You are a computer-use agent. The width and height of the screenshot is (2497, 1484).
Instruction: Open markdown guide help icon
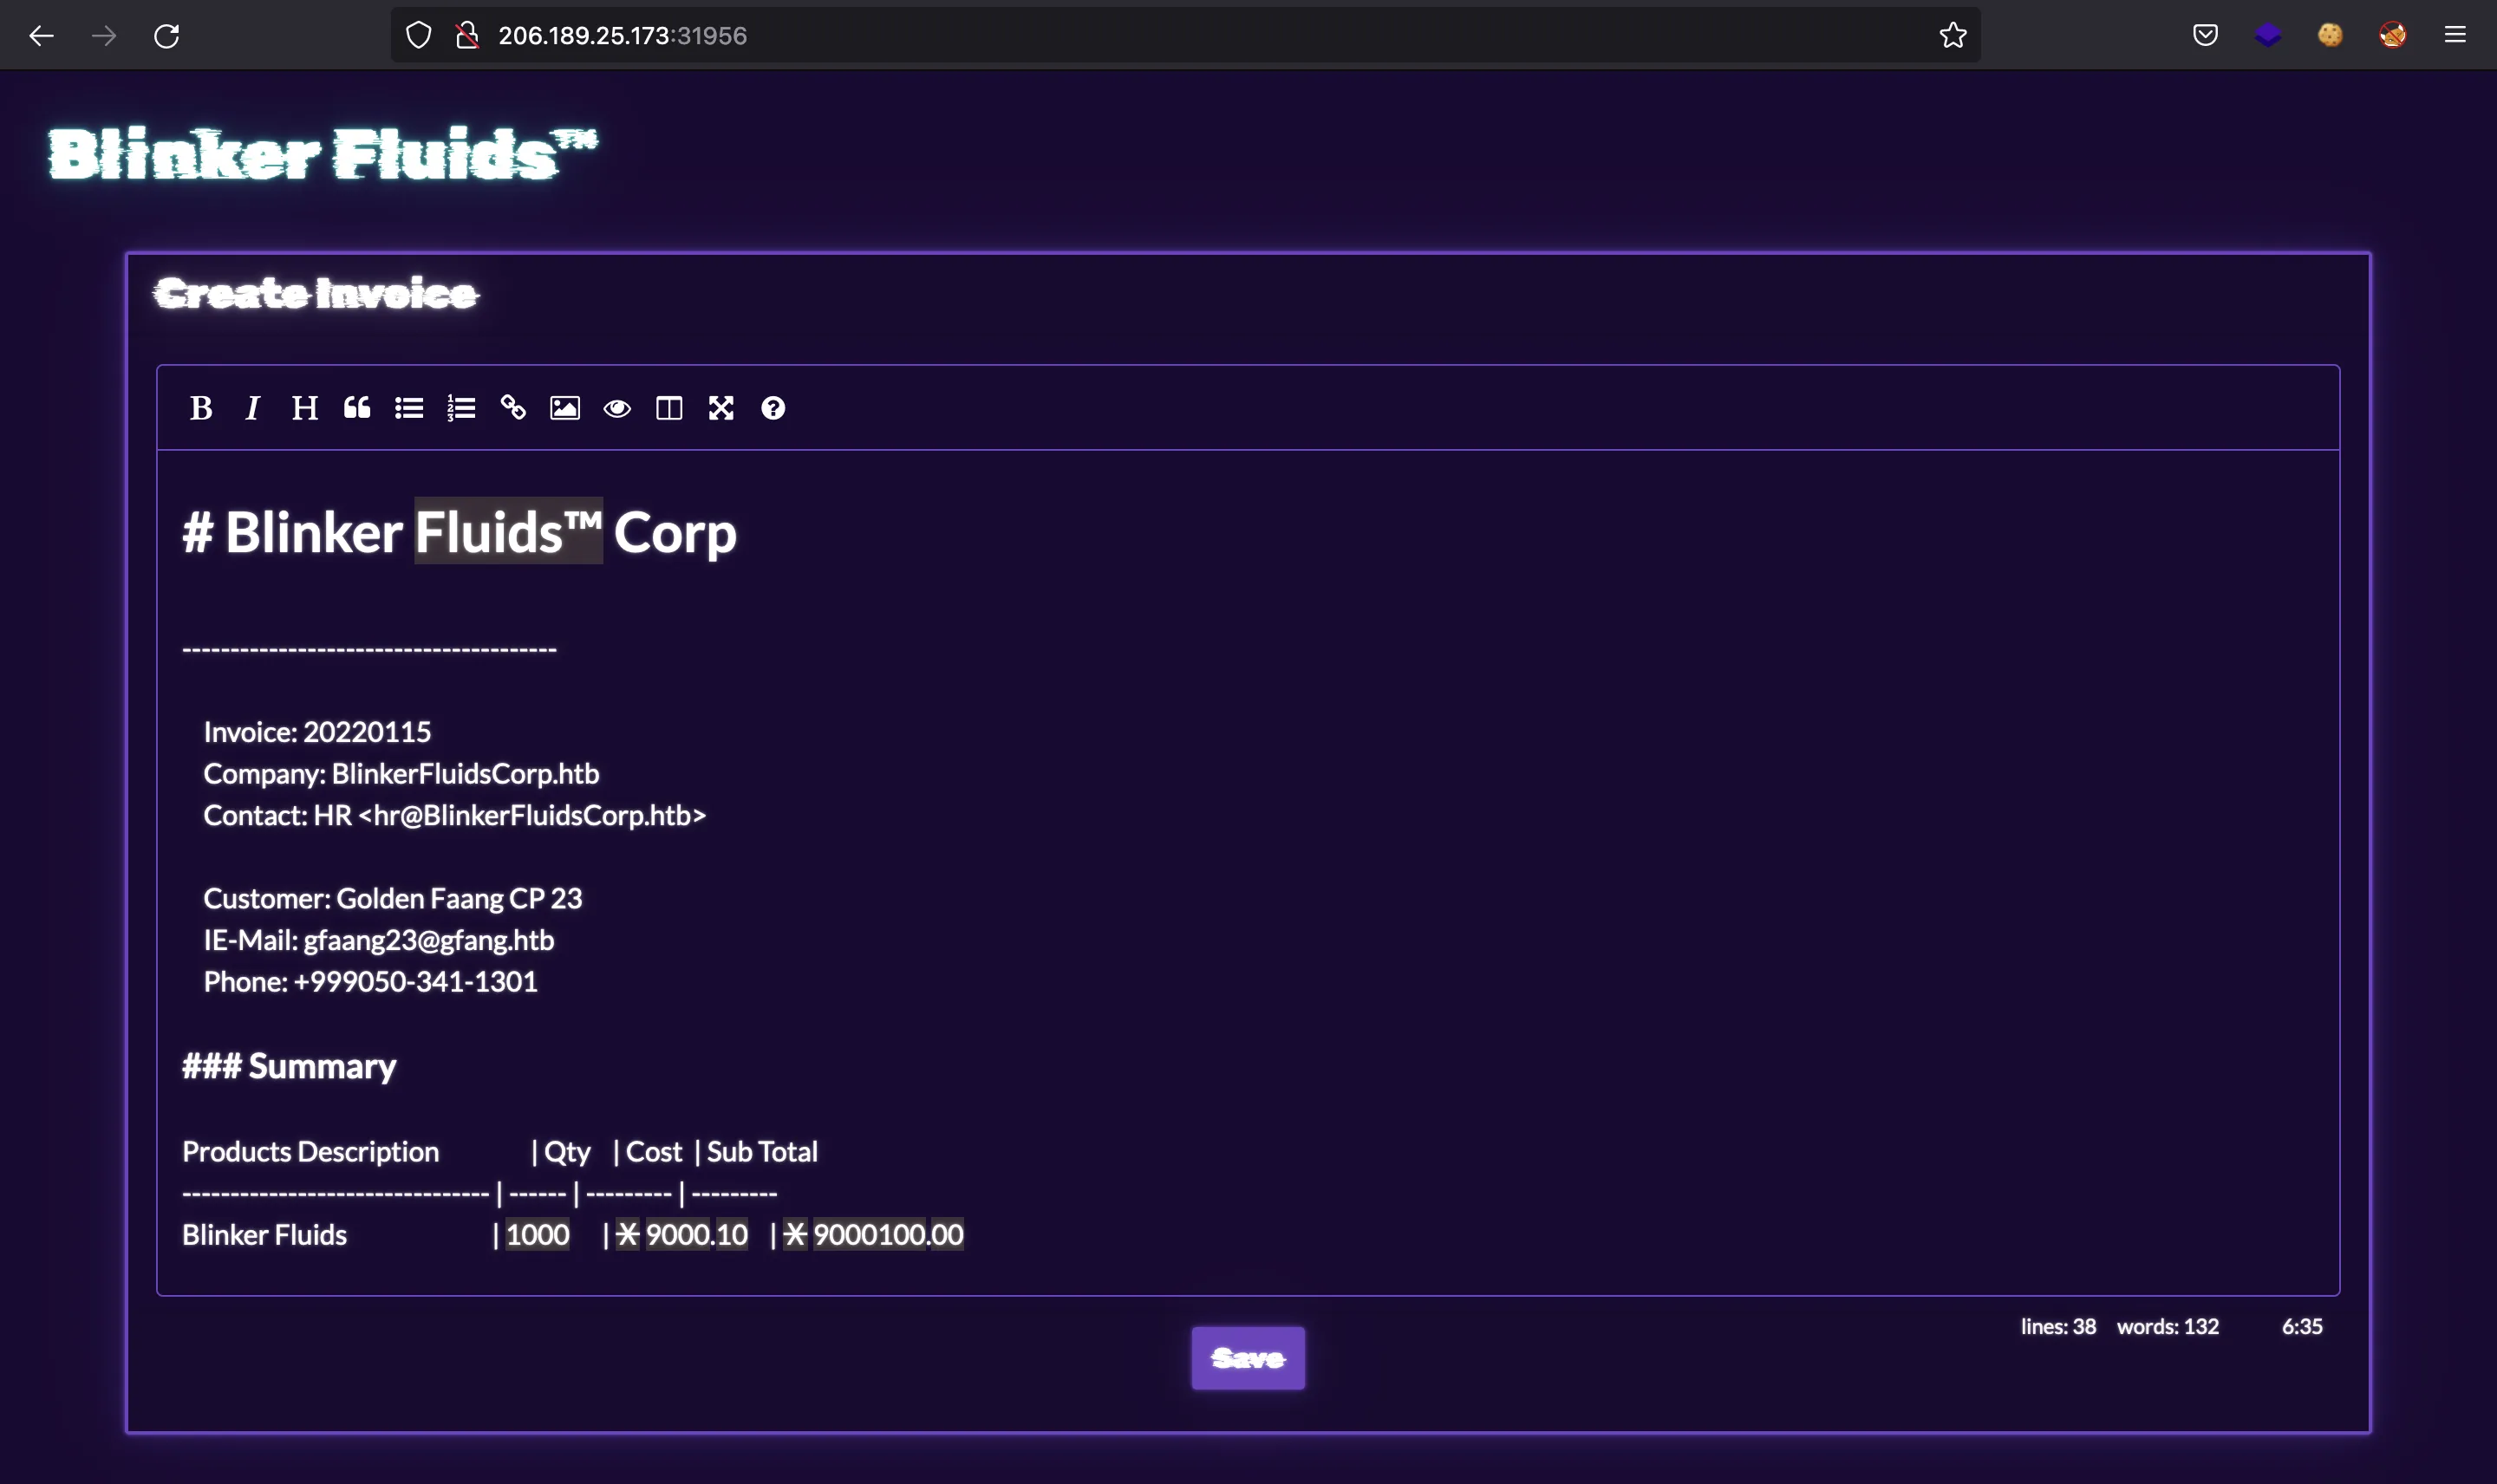(773, 408)
